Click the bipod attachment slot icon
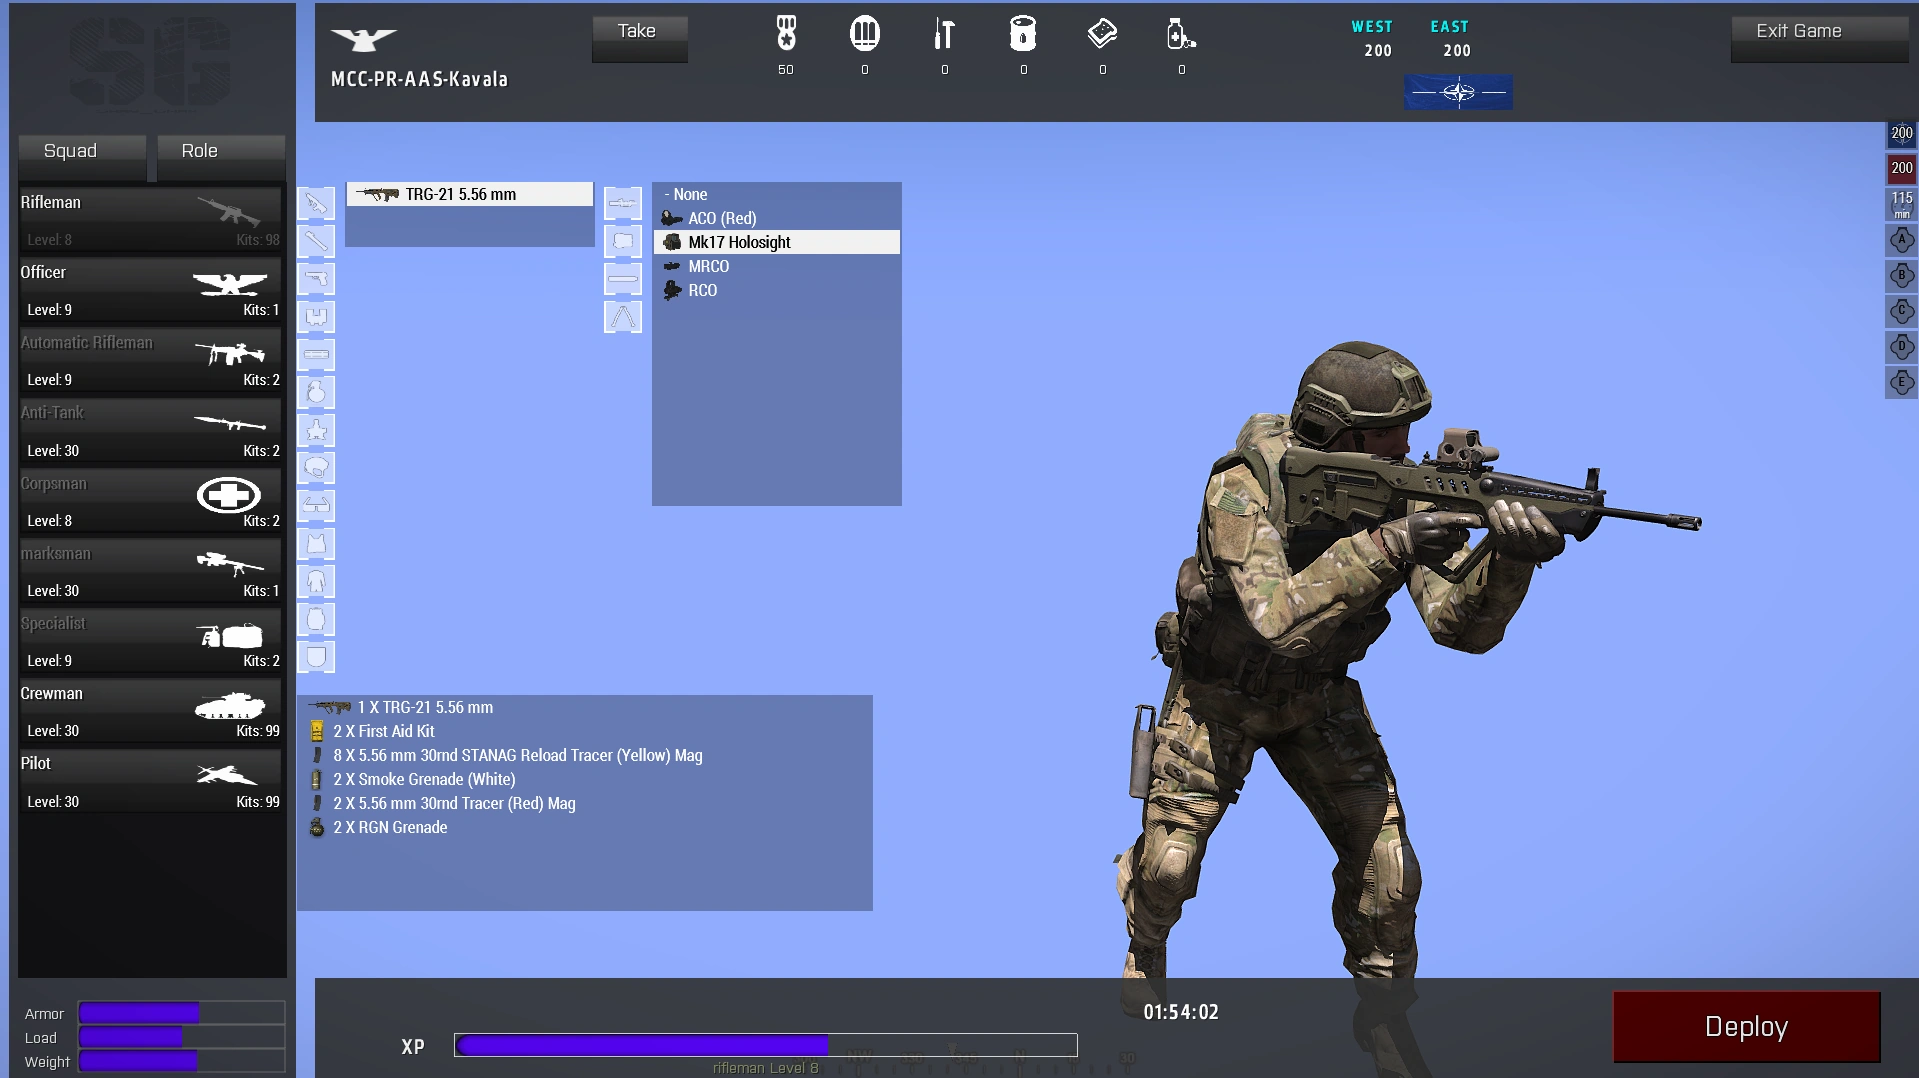The width and height of the screenshot is (1919, 1078). click(x=622, y=317)
